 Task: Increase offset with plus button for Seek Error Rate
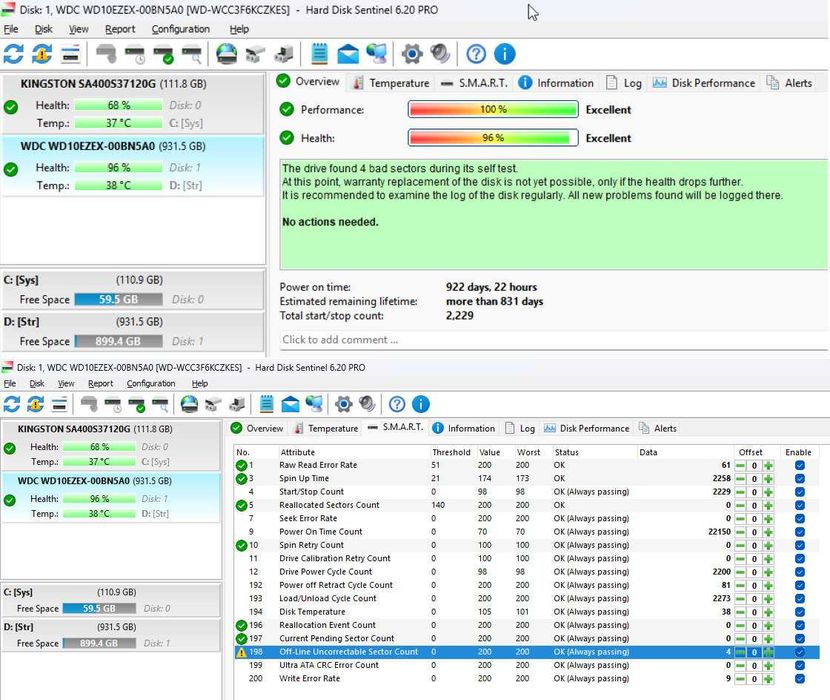click(x=768, y=519)
